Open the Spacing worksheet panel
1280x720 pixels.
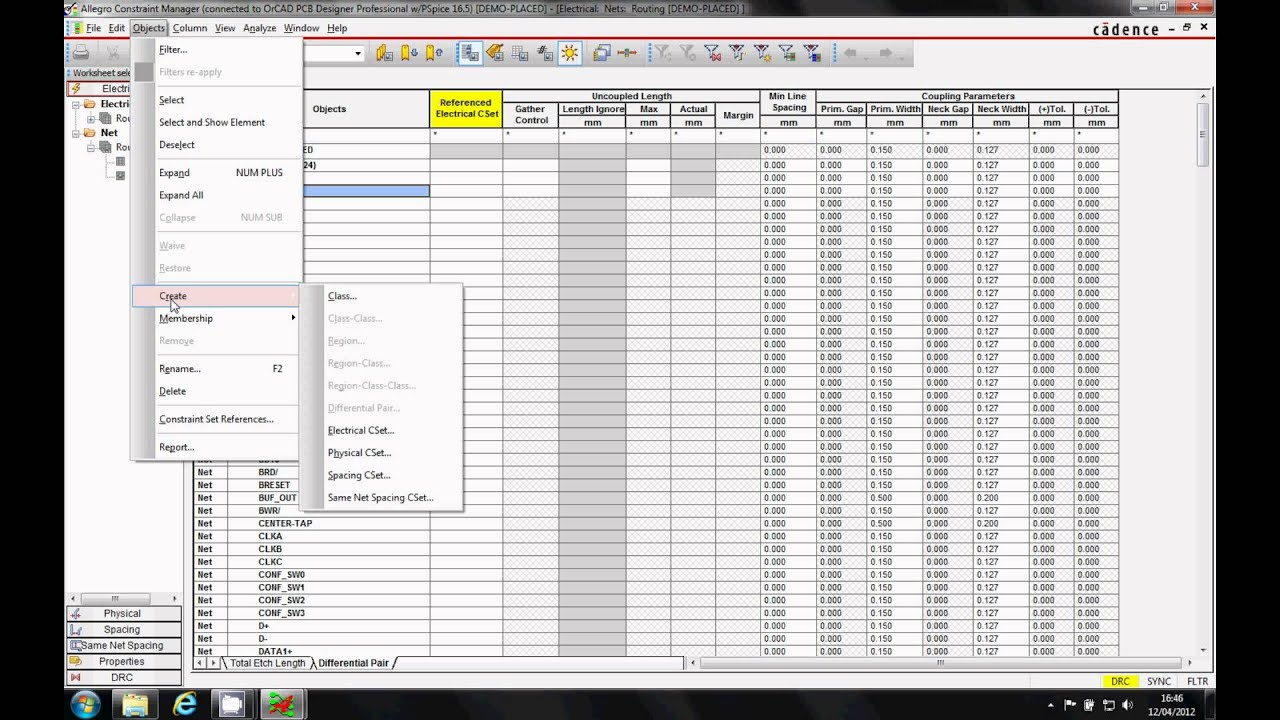point(123,629)
